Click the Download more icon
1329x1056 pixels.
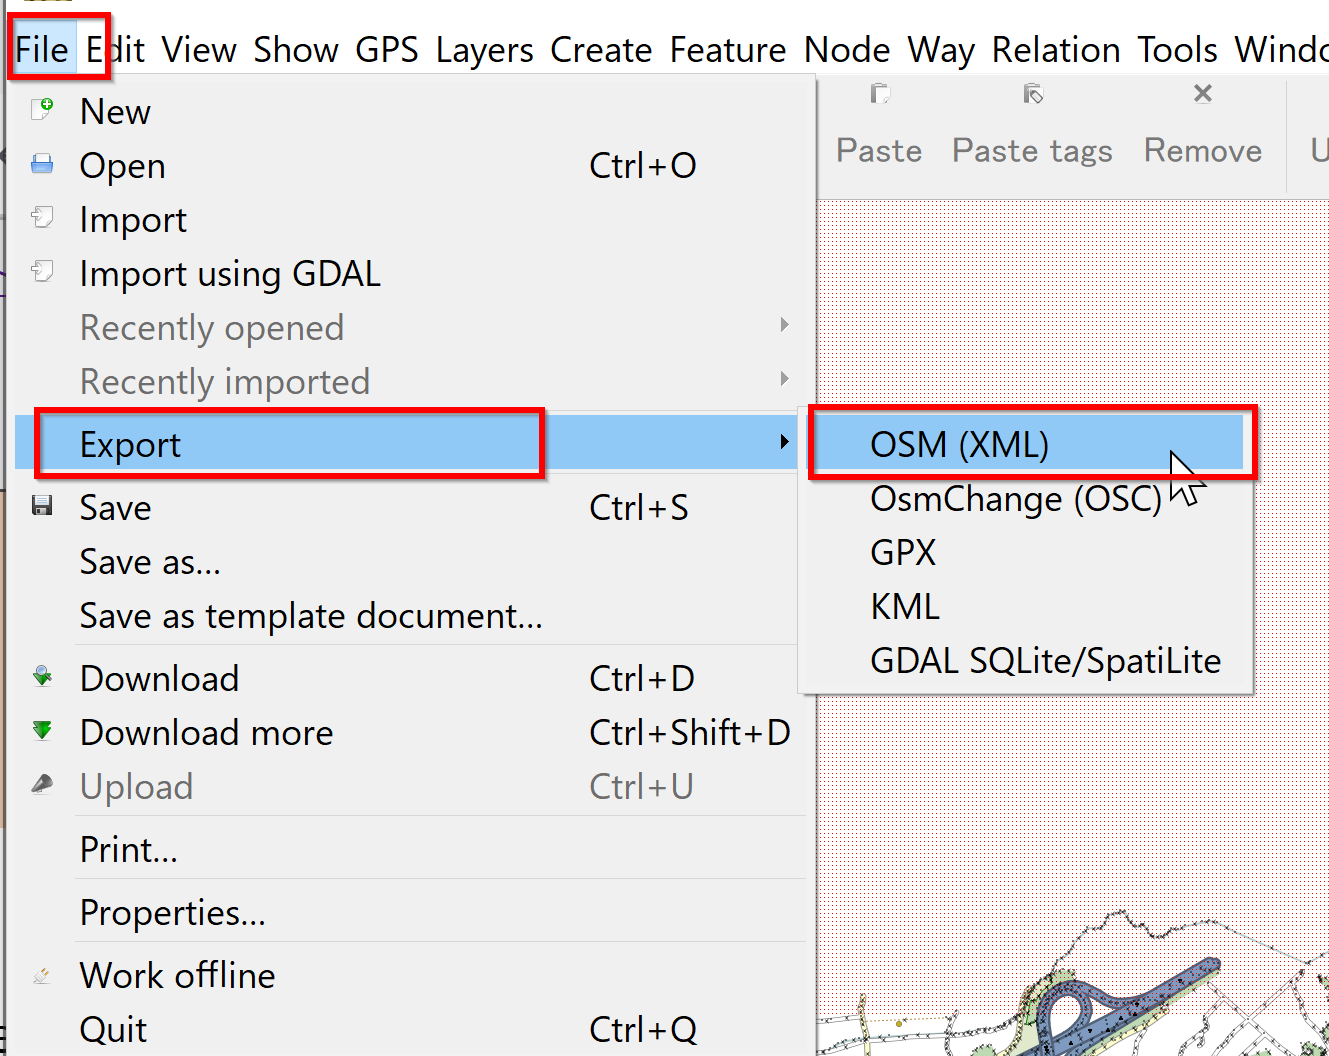[x=42, y=731]
